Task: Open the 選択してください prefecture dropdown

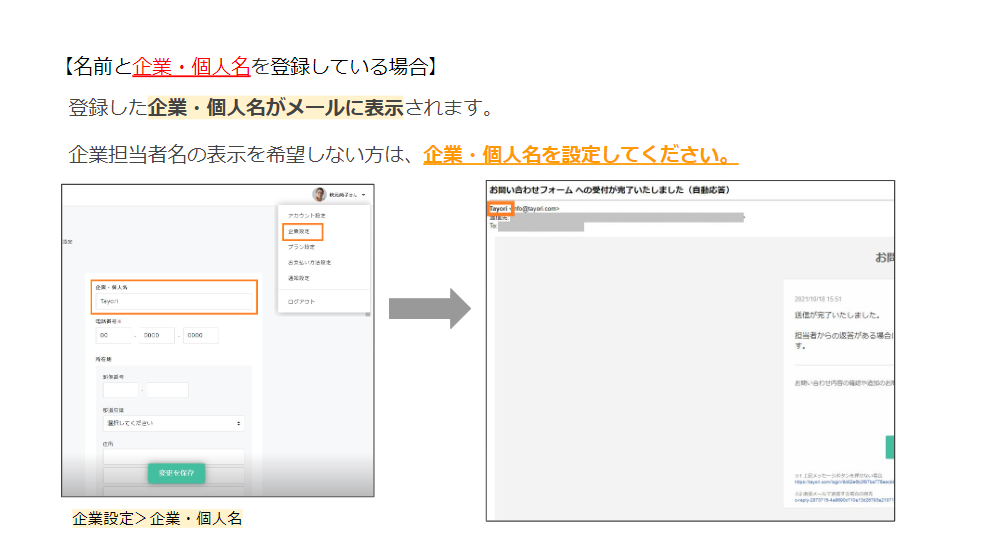Action: (x=173, y=424)
